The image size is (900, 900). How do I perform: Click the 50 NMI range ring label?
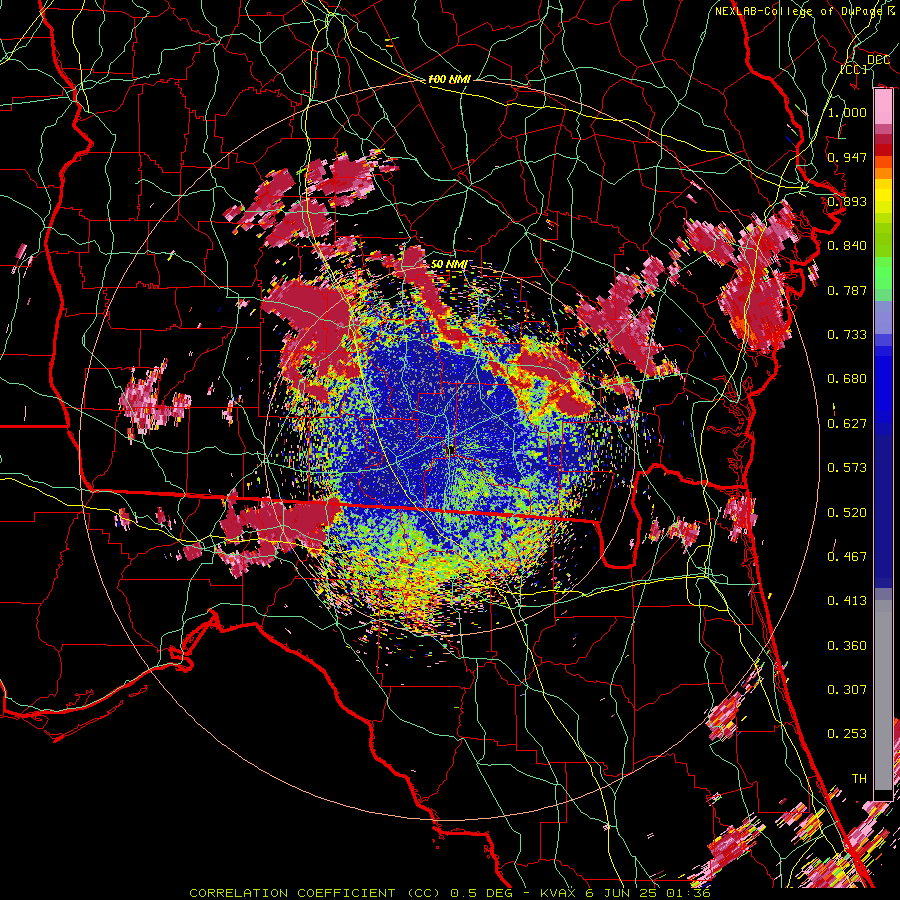point(449,264)
